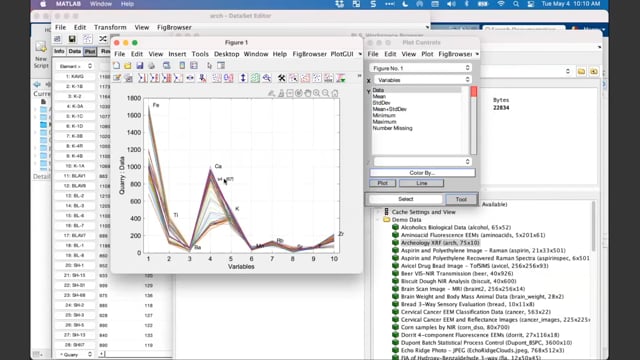Click the last PlotGUI toolbar icon with green arrow
Screen dimensions: 640x360
[341, 78]
